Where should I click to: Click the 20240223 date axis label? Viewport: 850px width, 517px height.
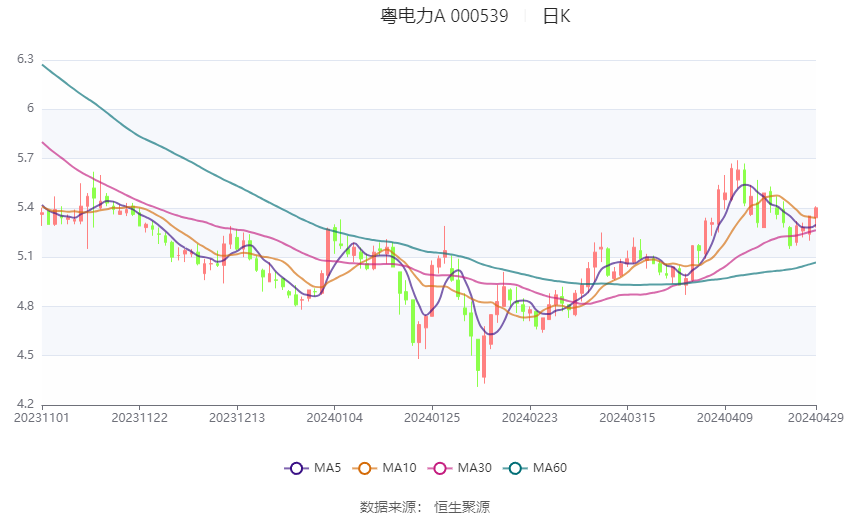(529, 417)
